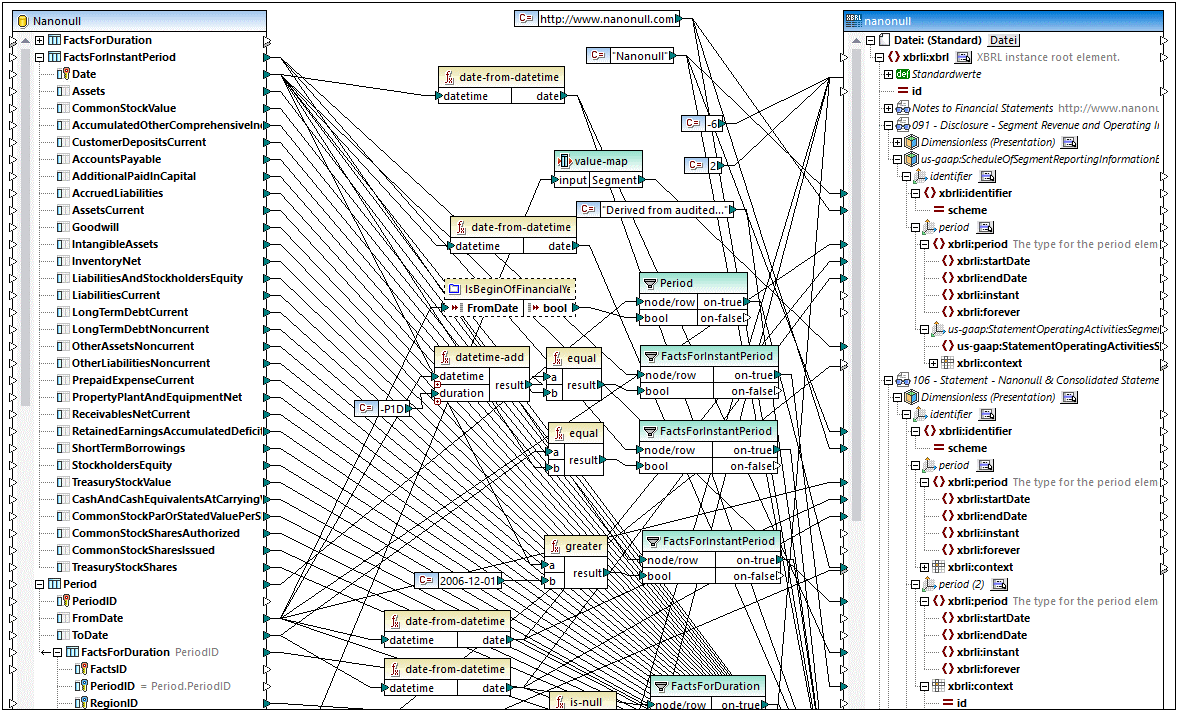Expand the FactsForDuration table at top
The width and height of the screenshot is (1178, 712).
pos(40,40)
